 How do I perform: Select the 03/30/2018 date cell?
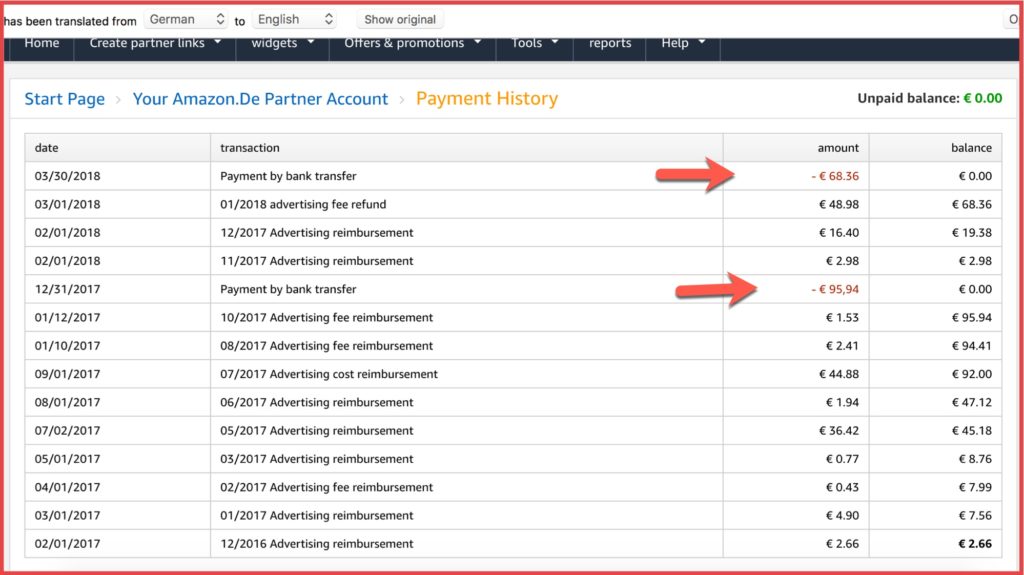118,176
